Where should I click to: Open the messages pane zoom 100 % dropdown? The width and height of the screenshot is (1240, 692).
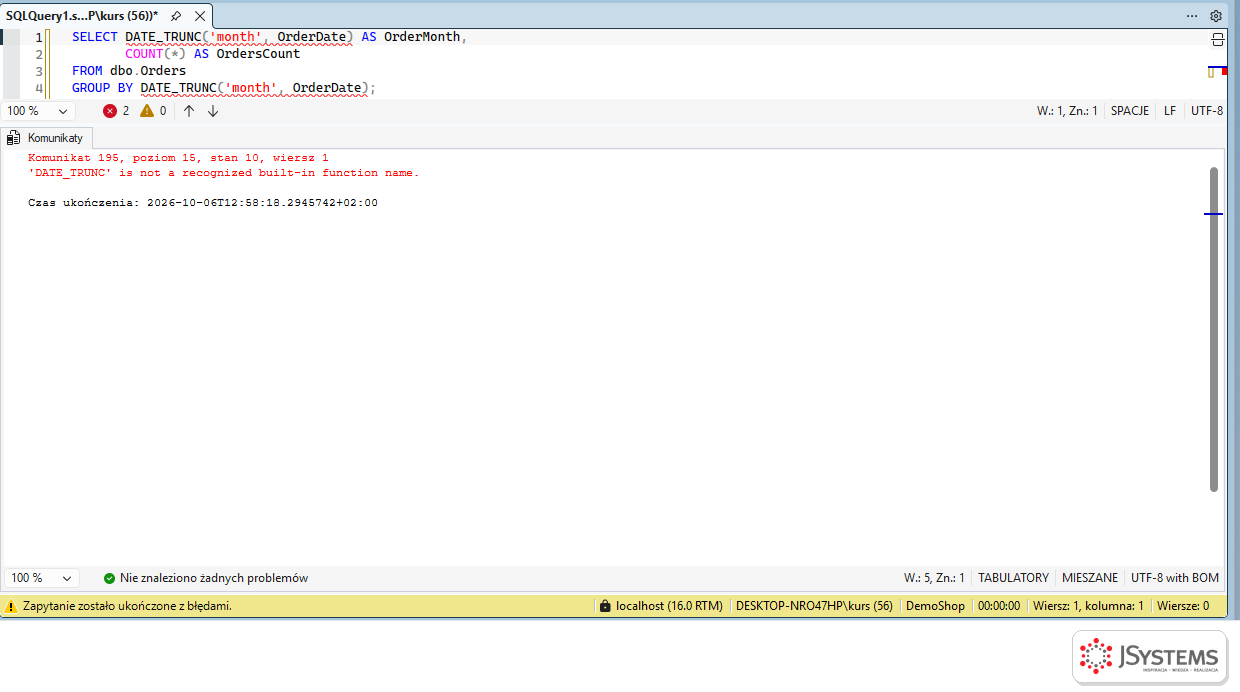coord(42,578)
